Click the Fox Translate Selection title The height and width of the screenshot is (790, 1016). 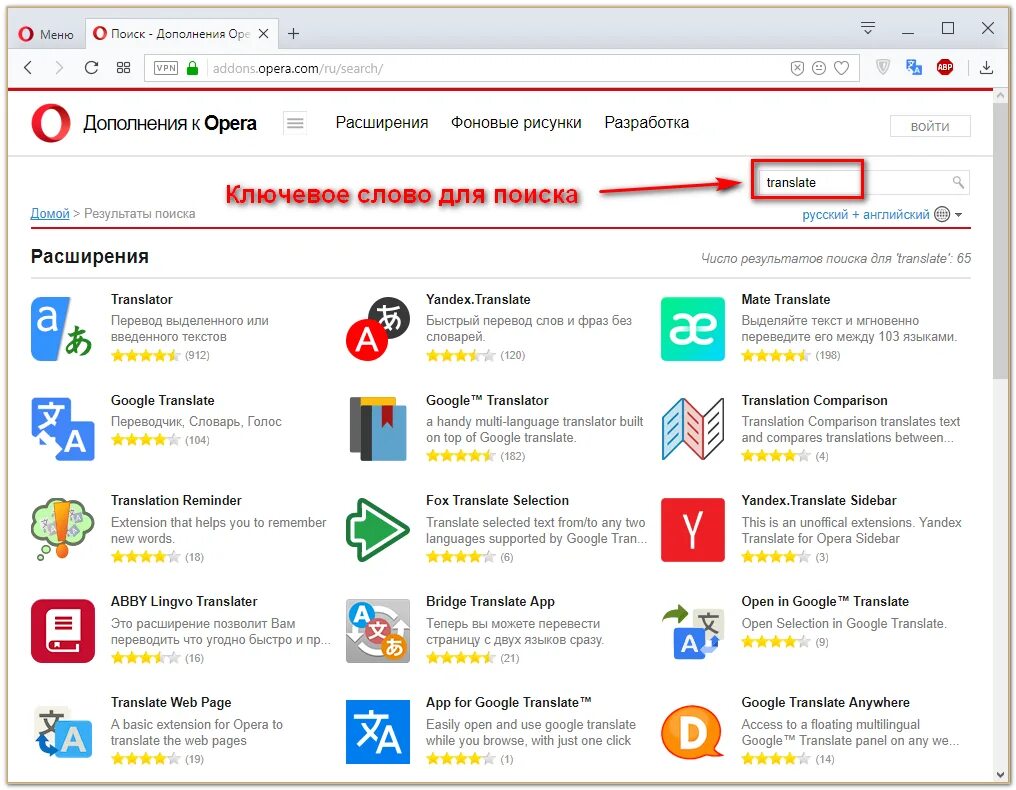497,500
